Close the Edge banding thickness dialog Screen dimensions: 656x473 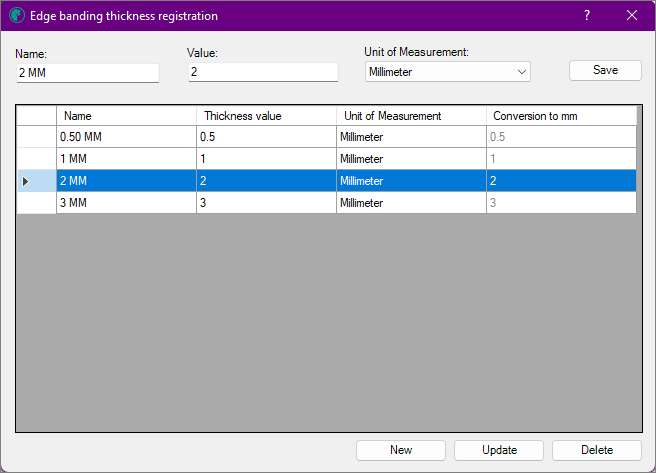[632, 15]
